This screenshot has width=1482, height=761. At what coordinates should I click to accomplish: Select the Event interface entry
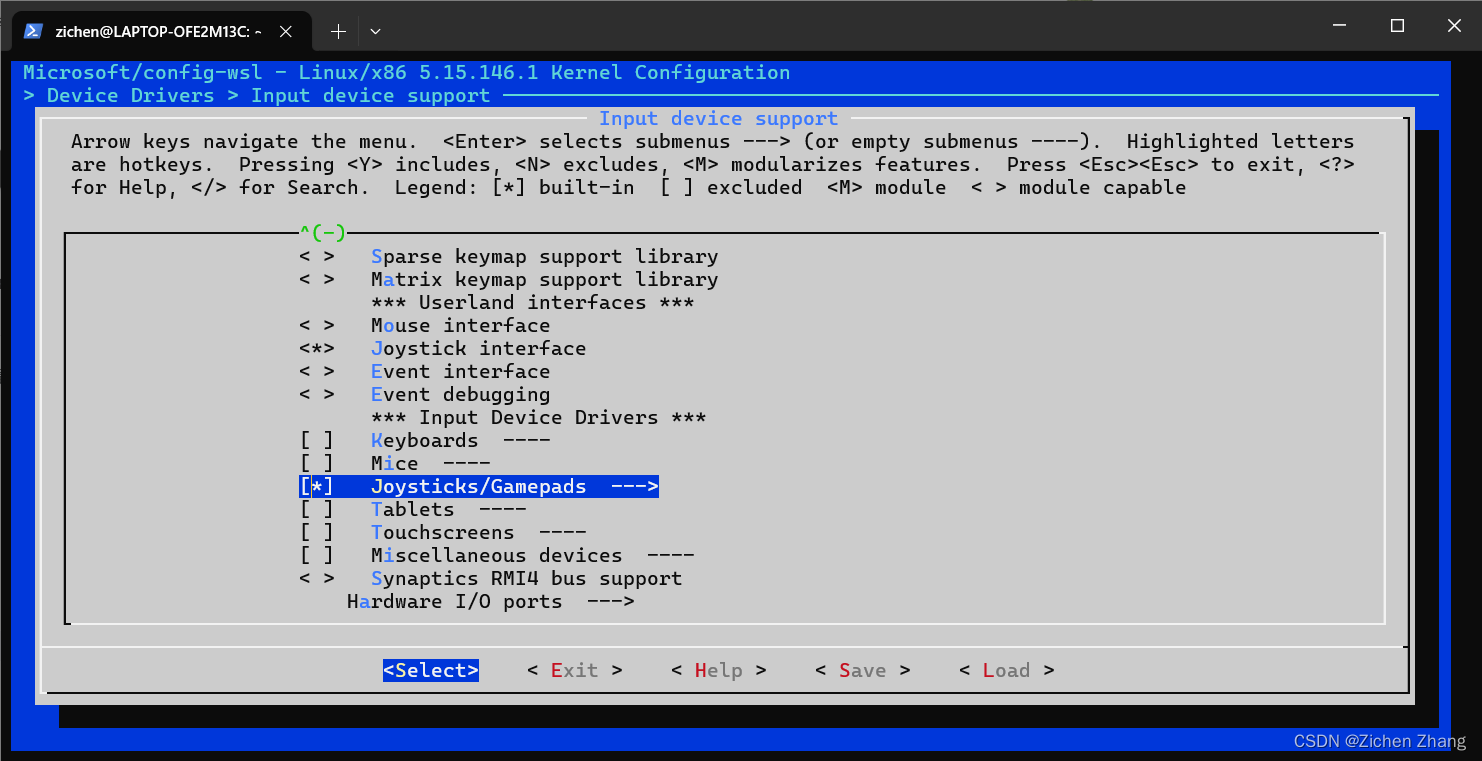pyautogui.click(x=460, y=372)
